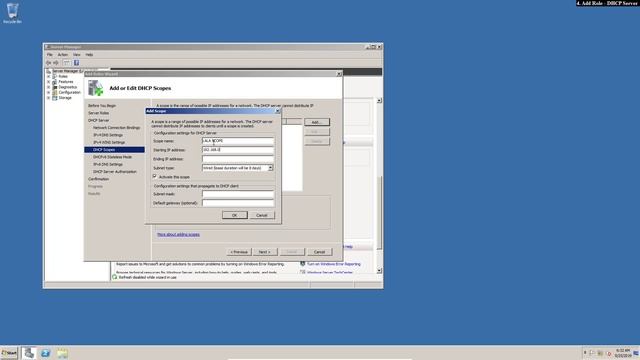This screenshot has height=360, width=640.
Task: Click OK in the Add Scope dialog
Action: (x=235, y=215)
